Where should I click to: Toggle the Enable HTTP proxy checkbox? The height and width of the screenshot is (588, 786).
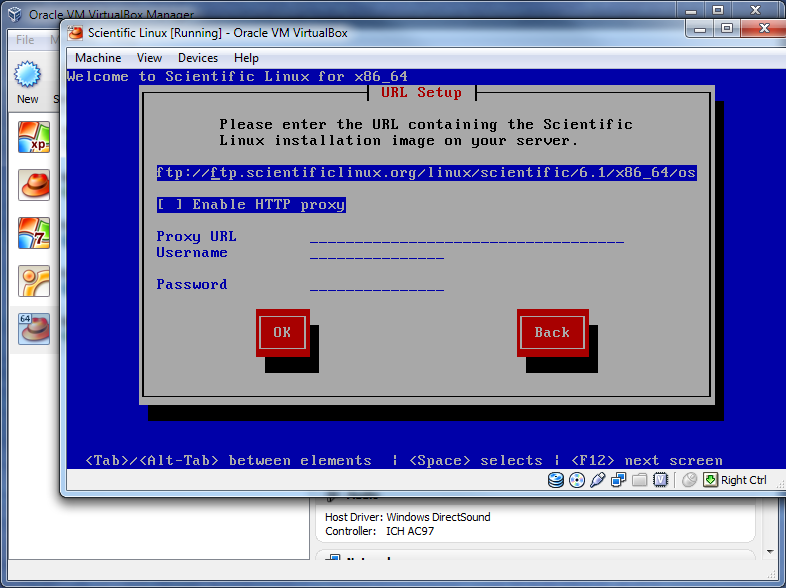pyautogui.click(x=251, y=205)
